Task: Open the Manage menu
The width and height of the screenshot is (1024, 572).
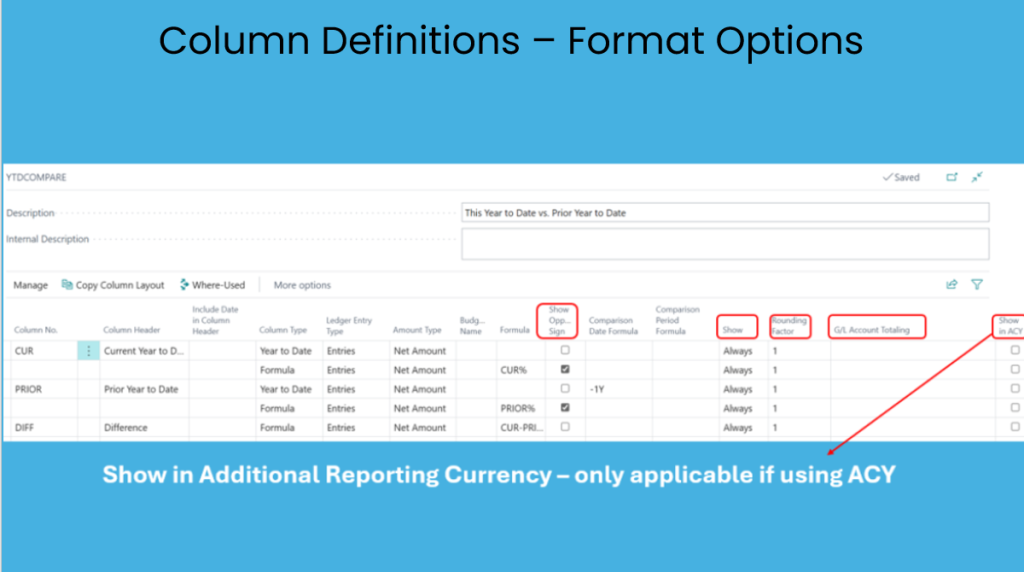Action: click(30, 285)
